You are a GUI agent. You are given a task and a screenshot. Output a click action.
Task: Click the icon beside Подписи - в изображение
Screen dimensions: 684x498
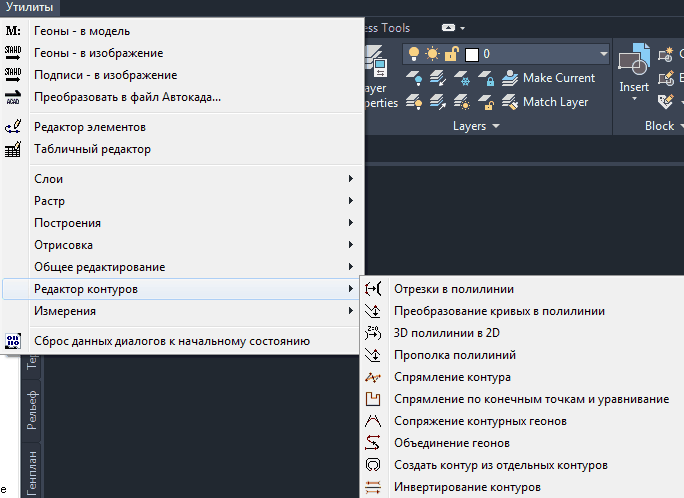pyautogui.click(x=13, y=75)
